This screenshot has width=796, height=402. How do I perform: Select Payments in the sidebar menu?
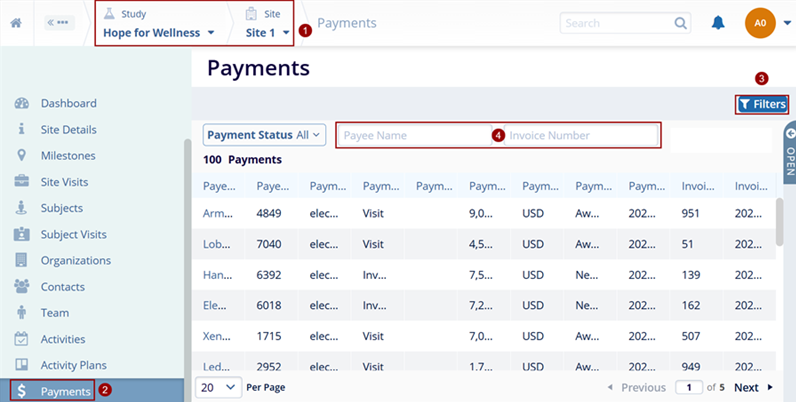(65, 391)
